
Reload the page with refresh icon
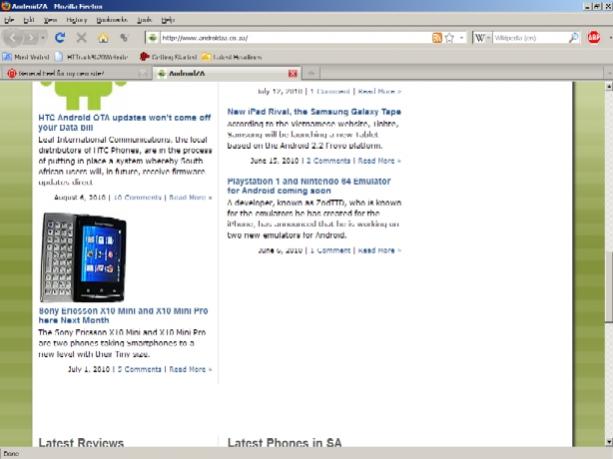coord(60,38)
